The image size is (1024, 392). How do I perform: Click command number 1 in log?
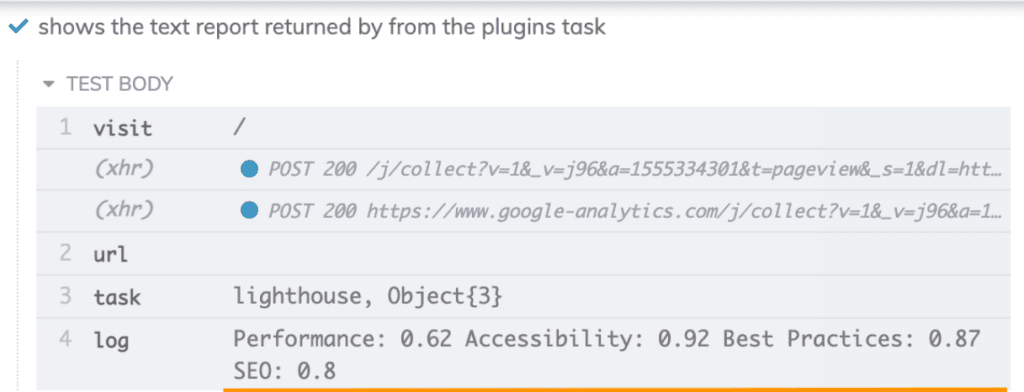(65, 127)
